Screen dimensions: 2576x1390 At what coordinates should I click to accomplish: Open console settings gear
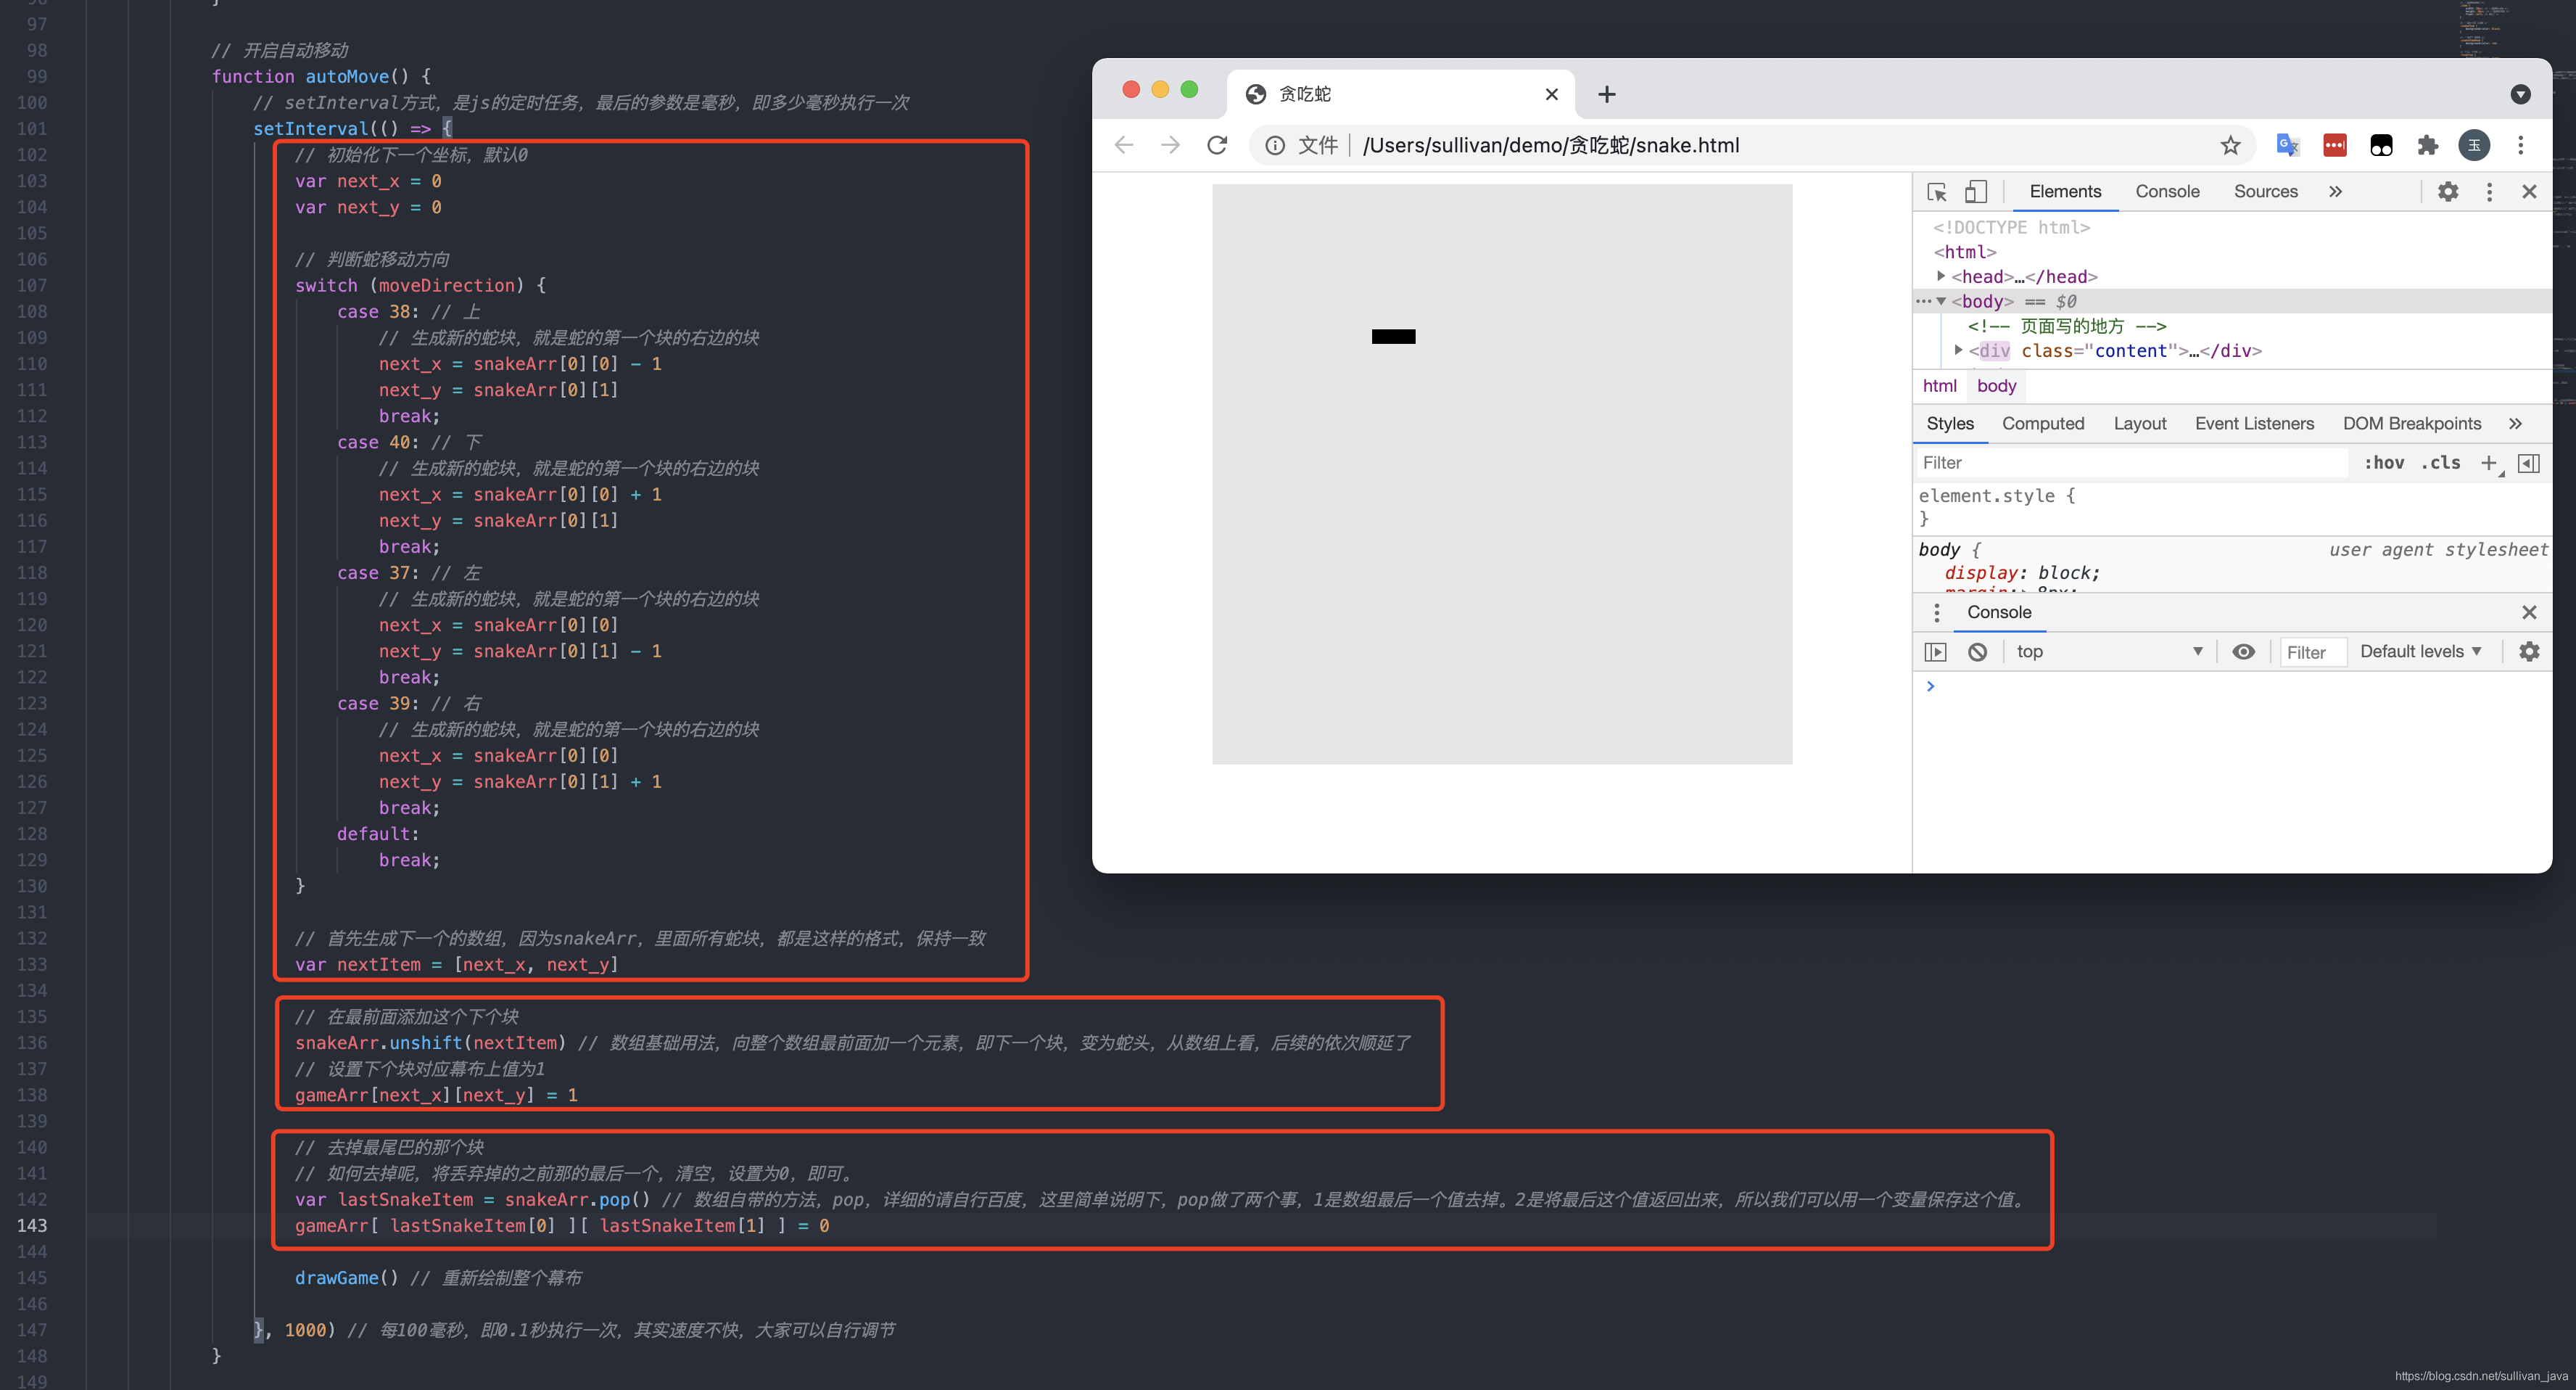2529,651
